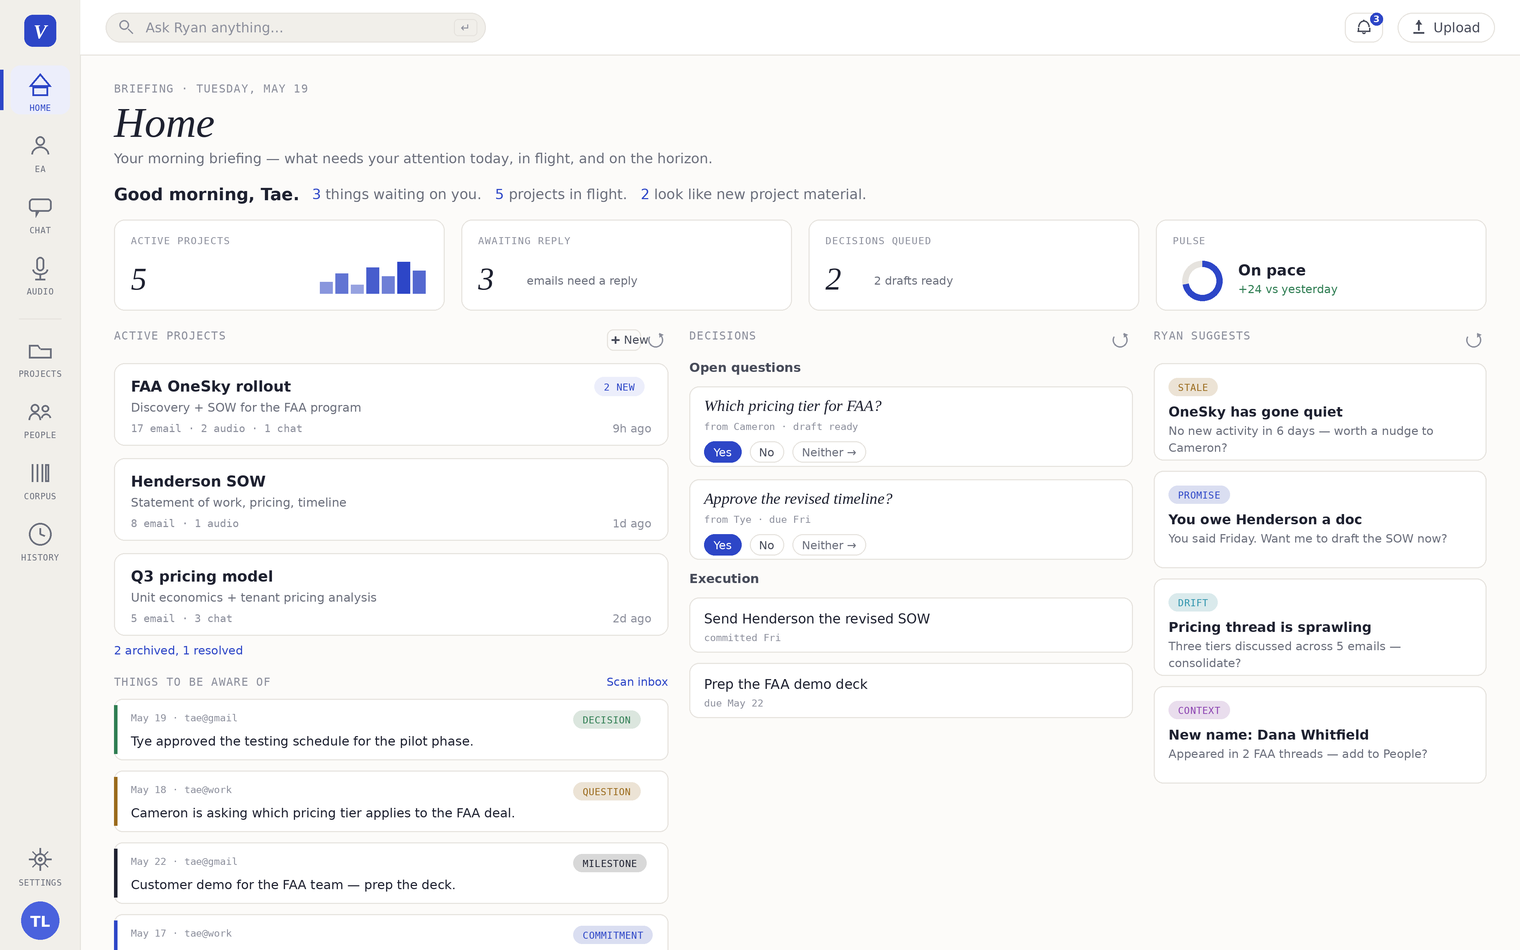This screenshot has height=950, width=1520.
Task: Refresh the Decisions section
Action: click(x=1120, y=340)
